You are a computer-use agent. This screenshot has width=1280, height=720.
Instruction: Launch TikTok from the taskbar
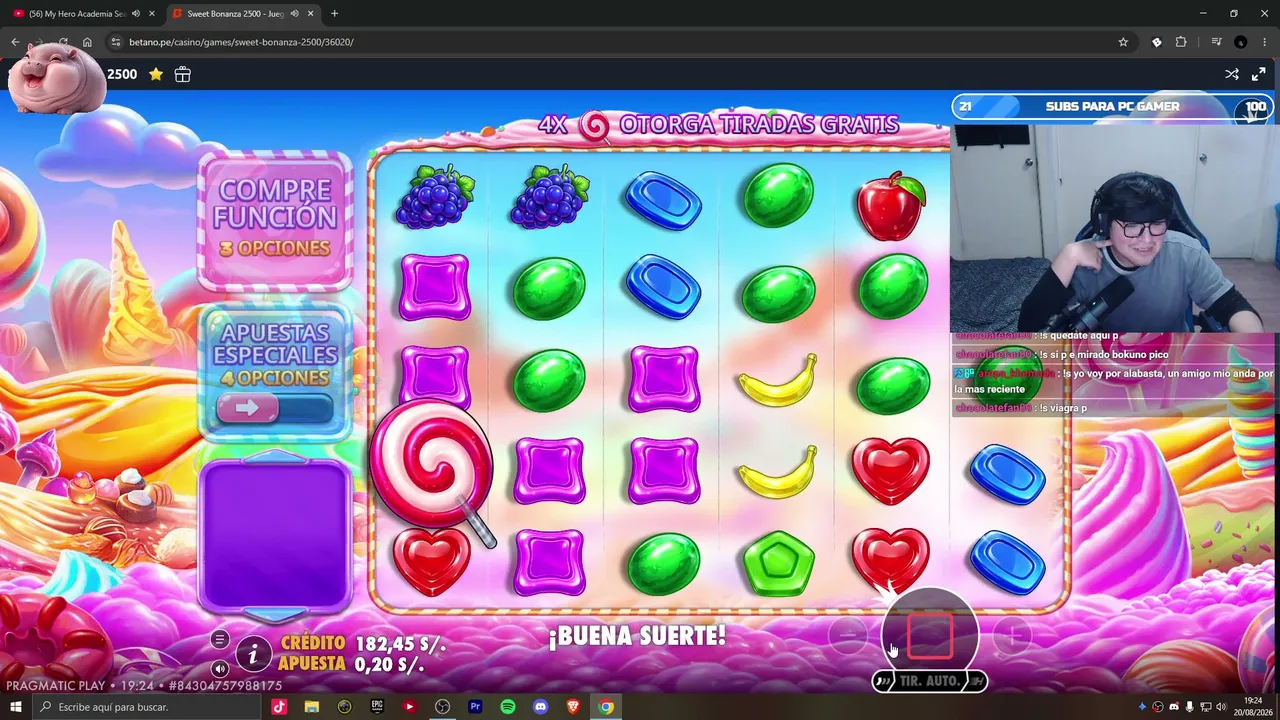click(279, 707)
